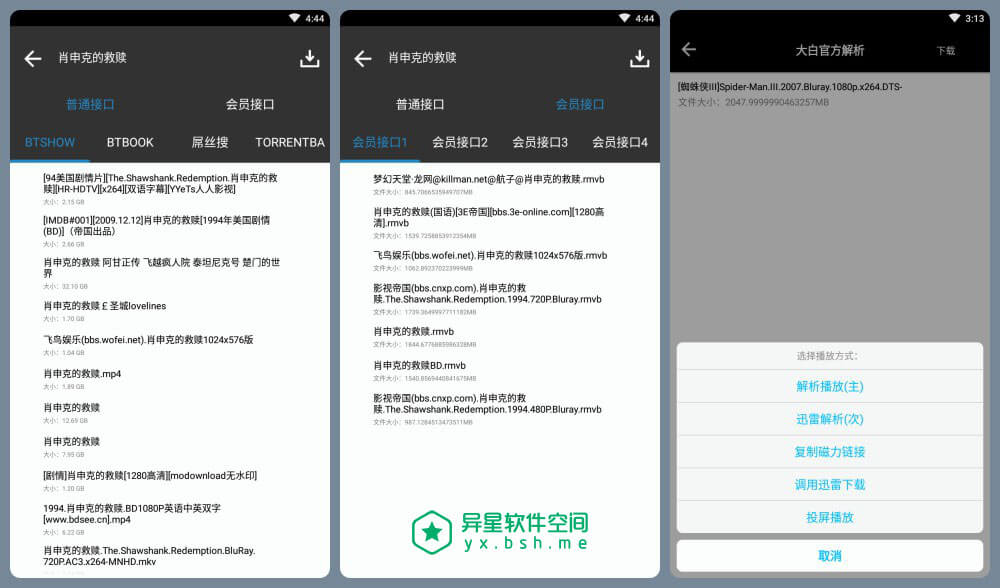Tap back arrow in first phone screen
The image size is (1000, 588).
[x=33, y=59]
